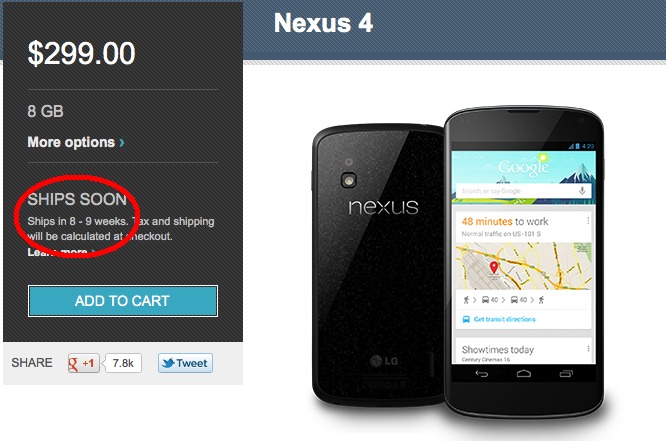Tap the phone's back navigation arrow icon
Image resolution: width=666 pixels, height=441 pixels.
pos(481,373)
